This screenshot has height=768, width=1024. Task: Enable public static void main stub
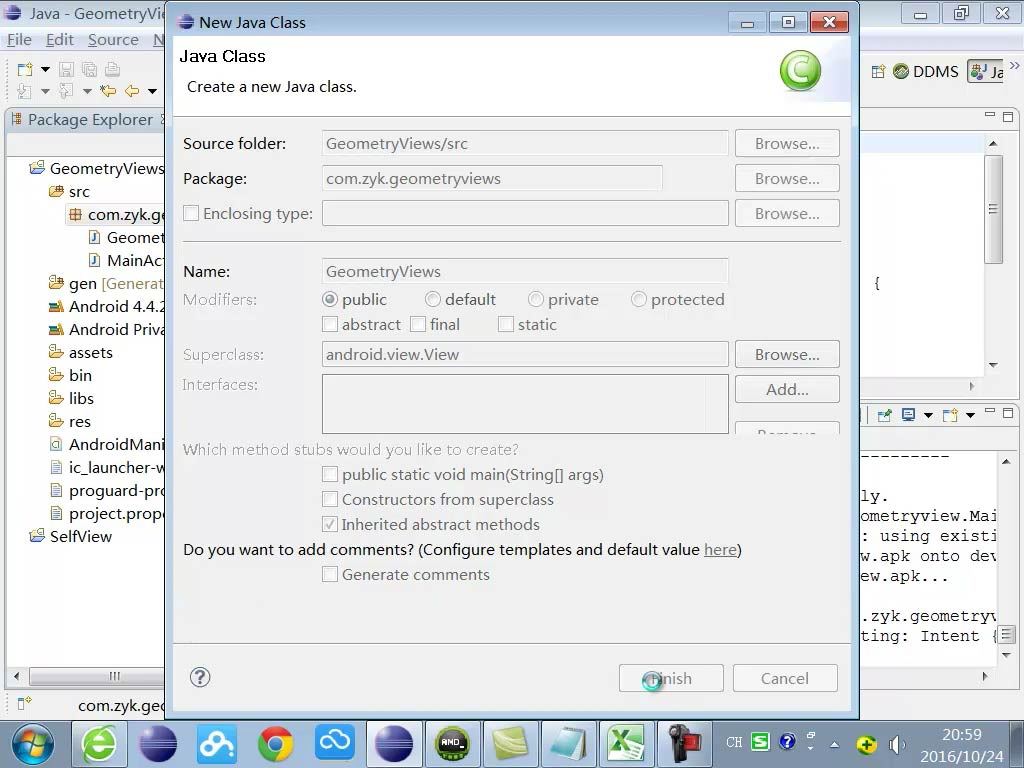[x=330, y=475]
